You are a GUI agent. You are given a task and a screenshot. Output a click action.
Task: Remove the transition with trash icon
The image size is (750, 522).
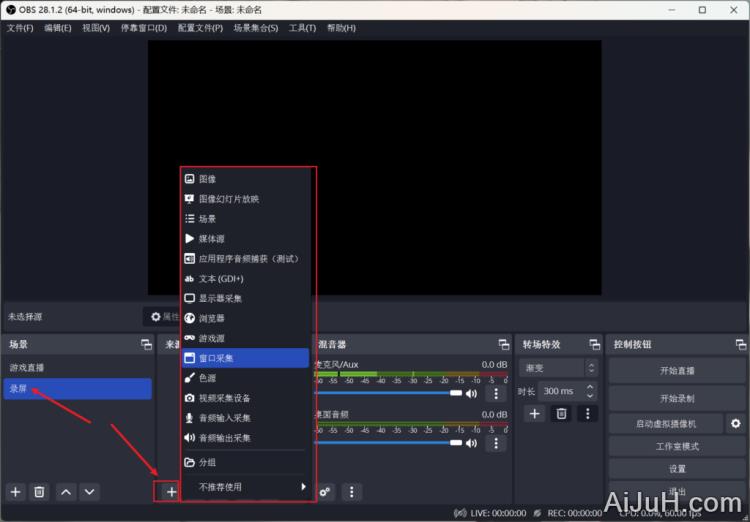tap(561, 413)
